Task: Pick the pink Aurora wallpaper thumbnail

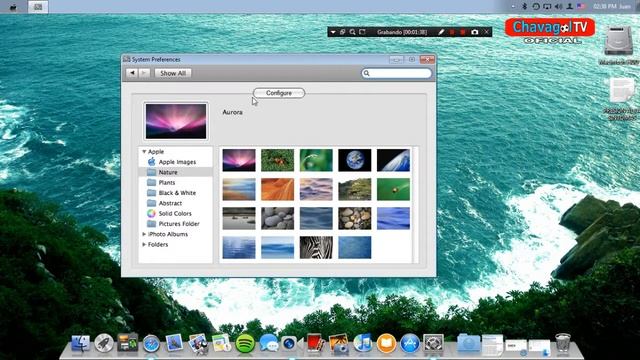Action: (x=239, y=160)
